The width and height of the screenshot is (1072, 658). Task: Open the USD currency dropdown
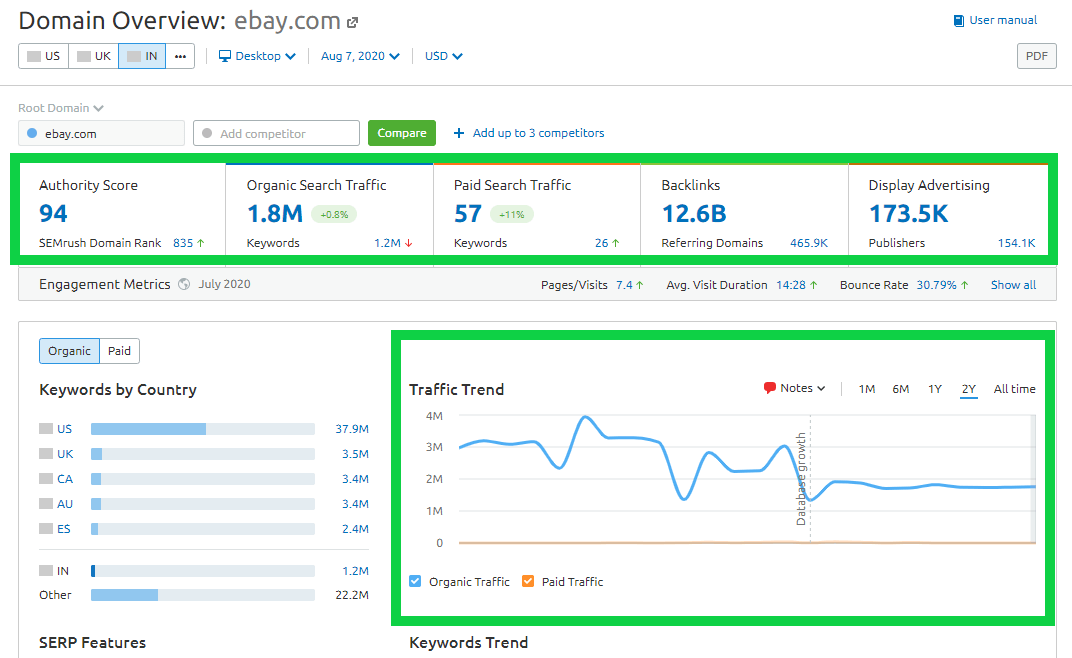444,56
